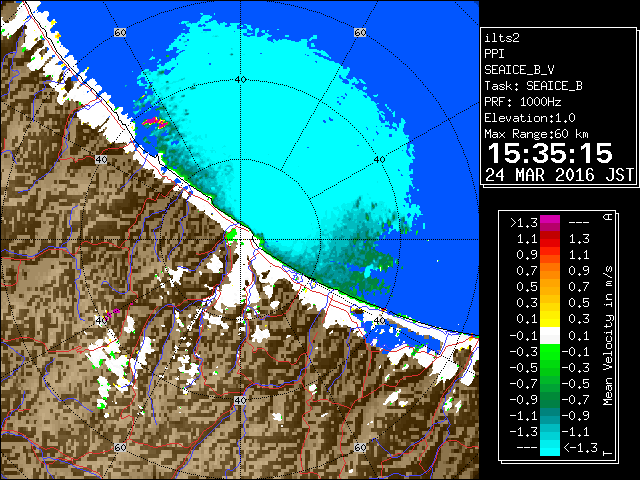
Task: Click the white band in the velocity color scale
Action: (550, 336)
